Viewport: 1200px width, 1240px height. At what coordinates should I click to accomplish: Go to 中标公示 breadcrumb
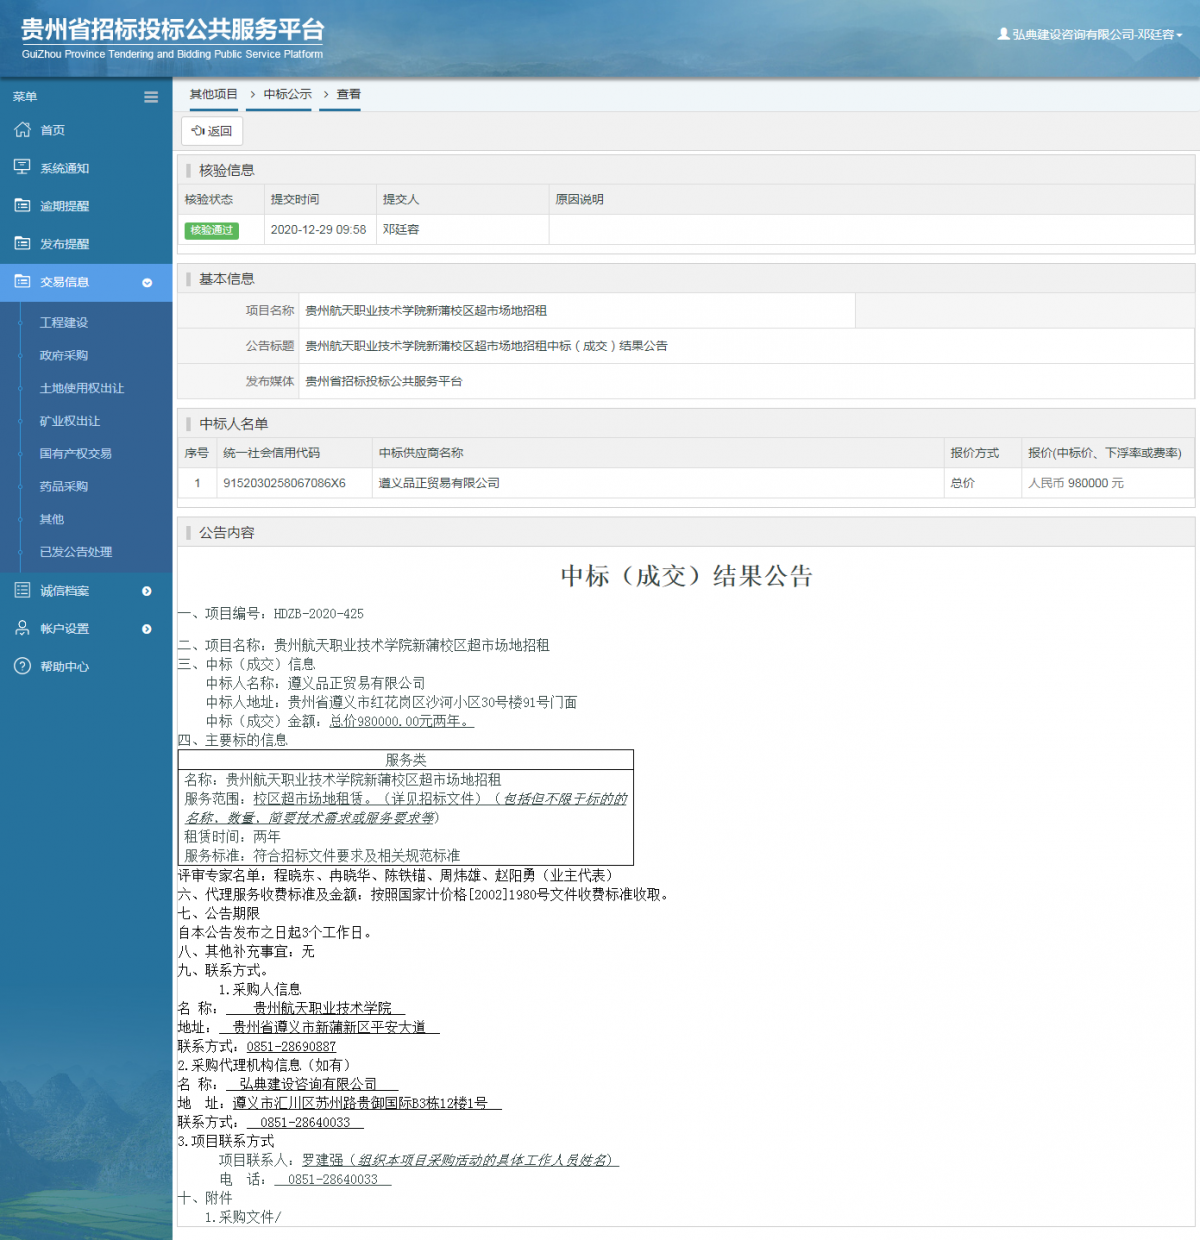pos(288,94)
